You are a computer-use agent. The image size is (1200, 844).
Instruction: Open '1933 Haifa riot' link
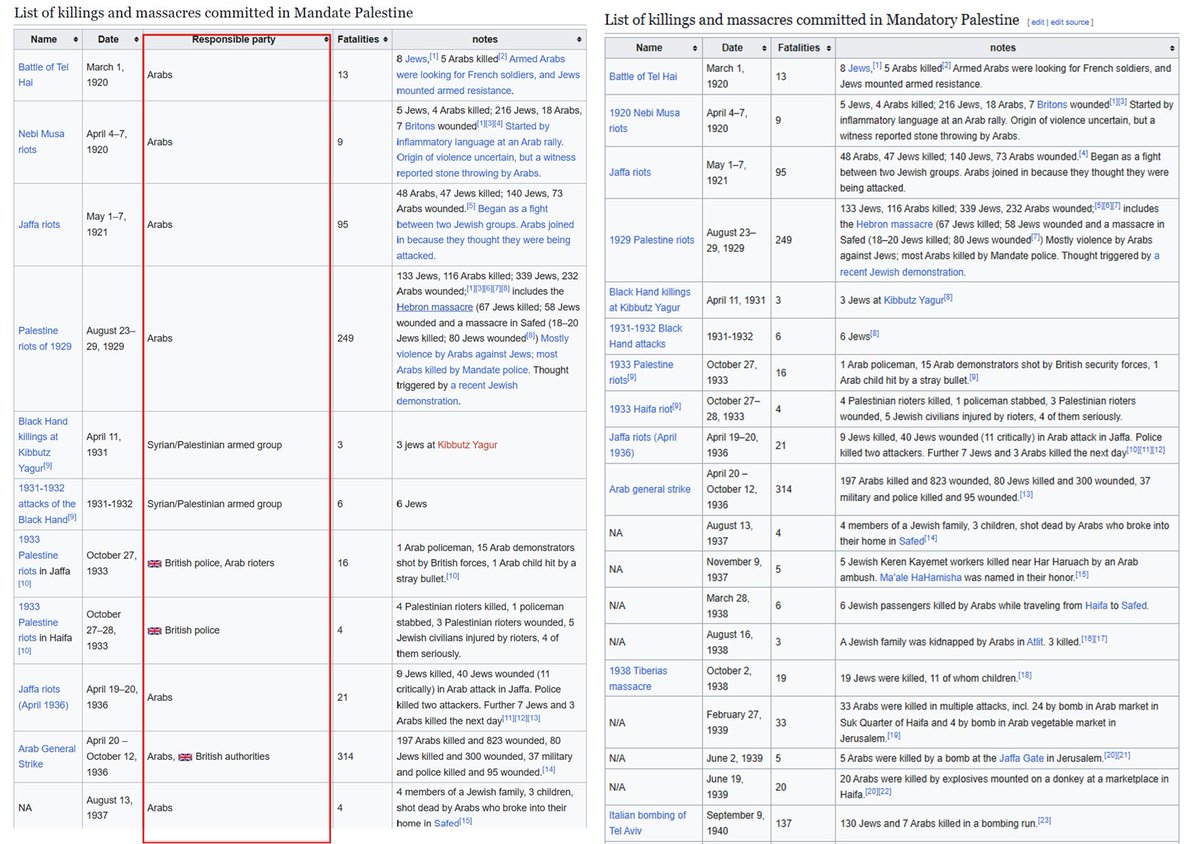pyautogui.click(x=642, y=408)
